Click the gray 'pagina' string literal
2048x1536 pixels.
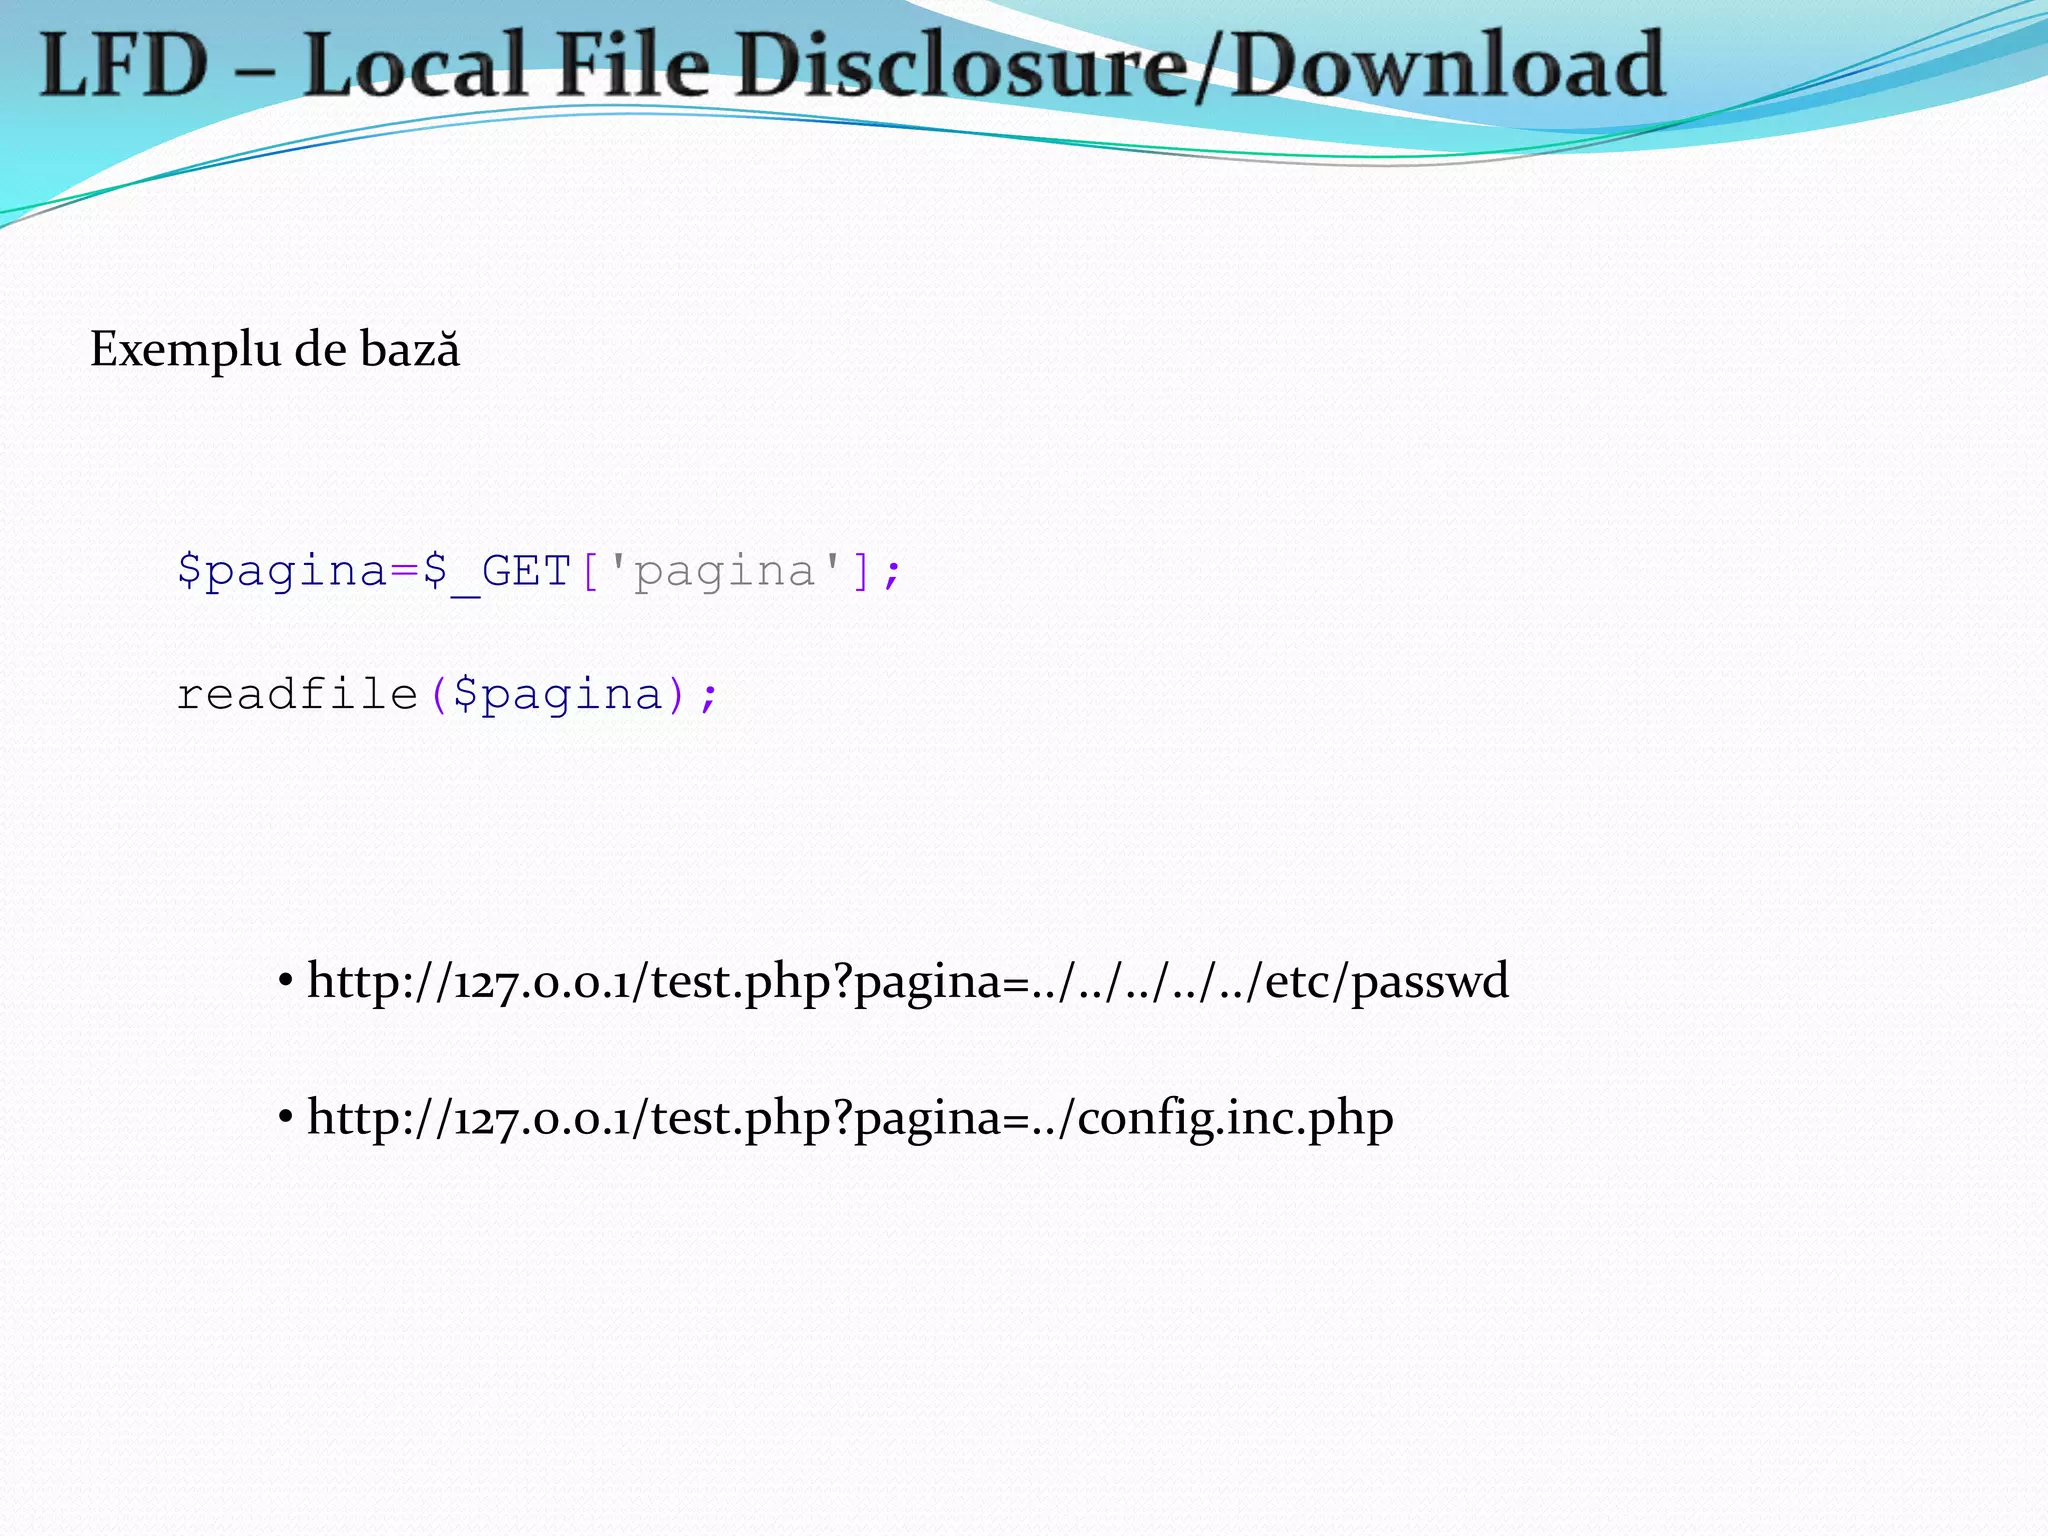pos(725,572)
